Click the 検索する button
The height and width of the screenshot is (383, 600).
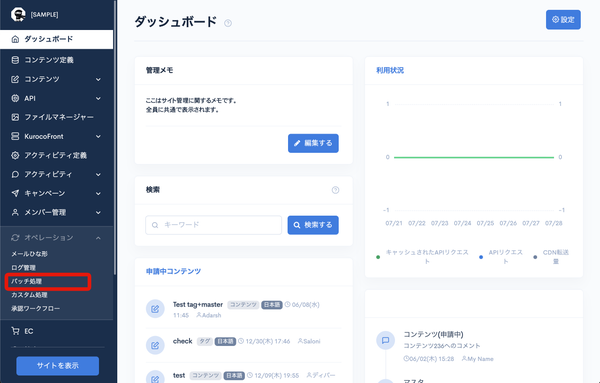[313, 225]
